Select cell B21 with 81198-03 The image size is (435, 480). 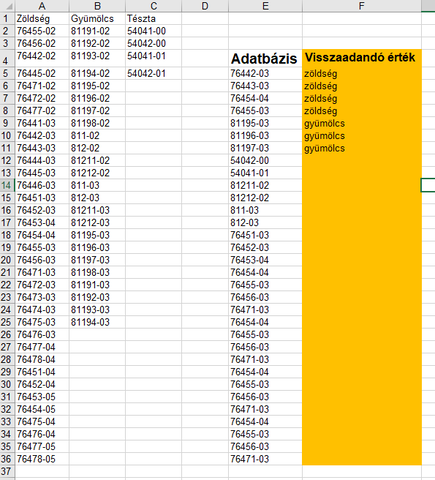point(97,272)
